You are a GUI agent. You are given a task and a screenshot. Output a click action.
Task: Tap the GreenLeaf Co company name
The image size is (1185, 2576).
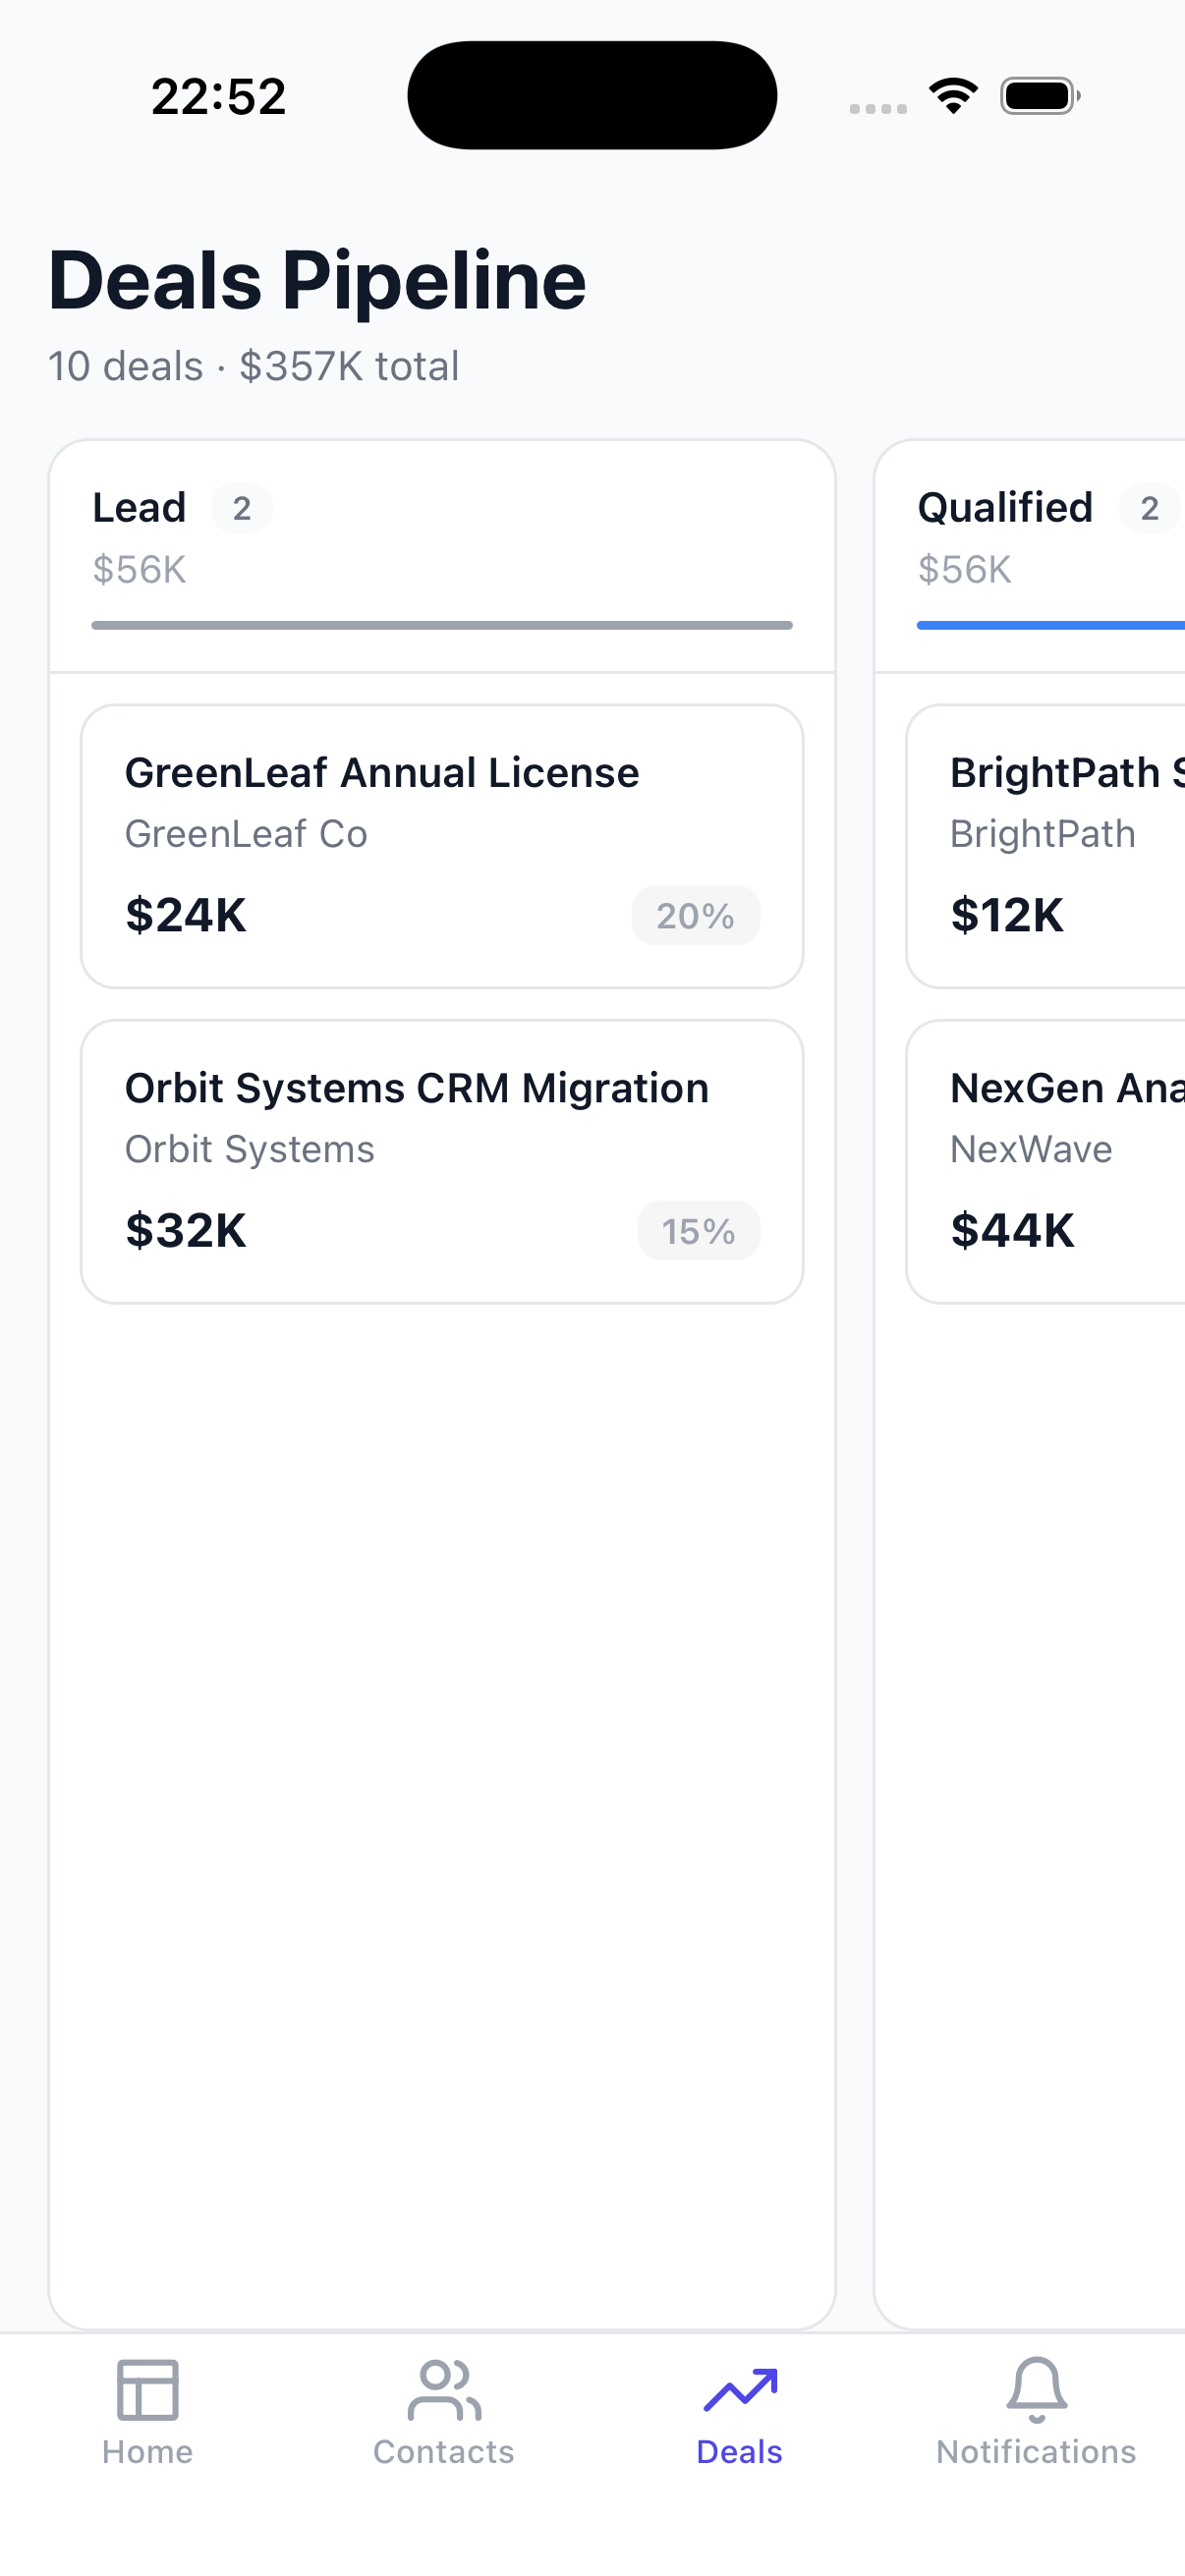click(x=246, y=834)
